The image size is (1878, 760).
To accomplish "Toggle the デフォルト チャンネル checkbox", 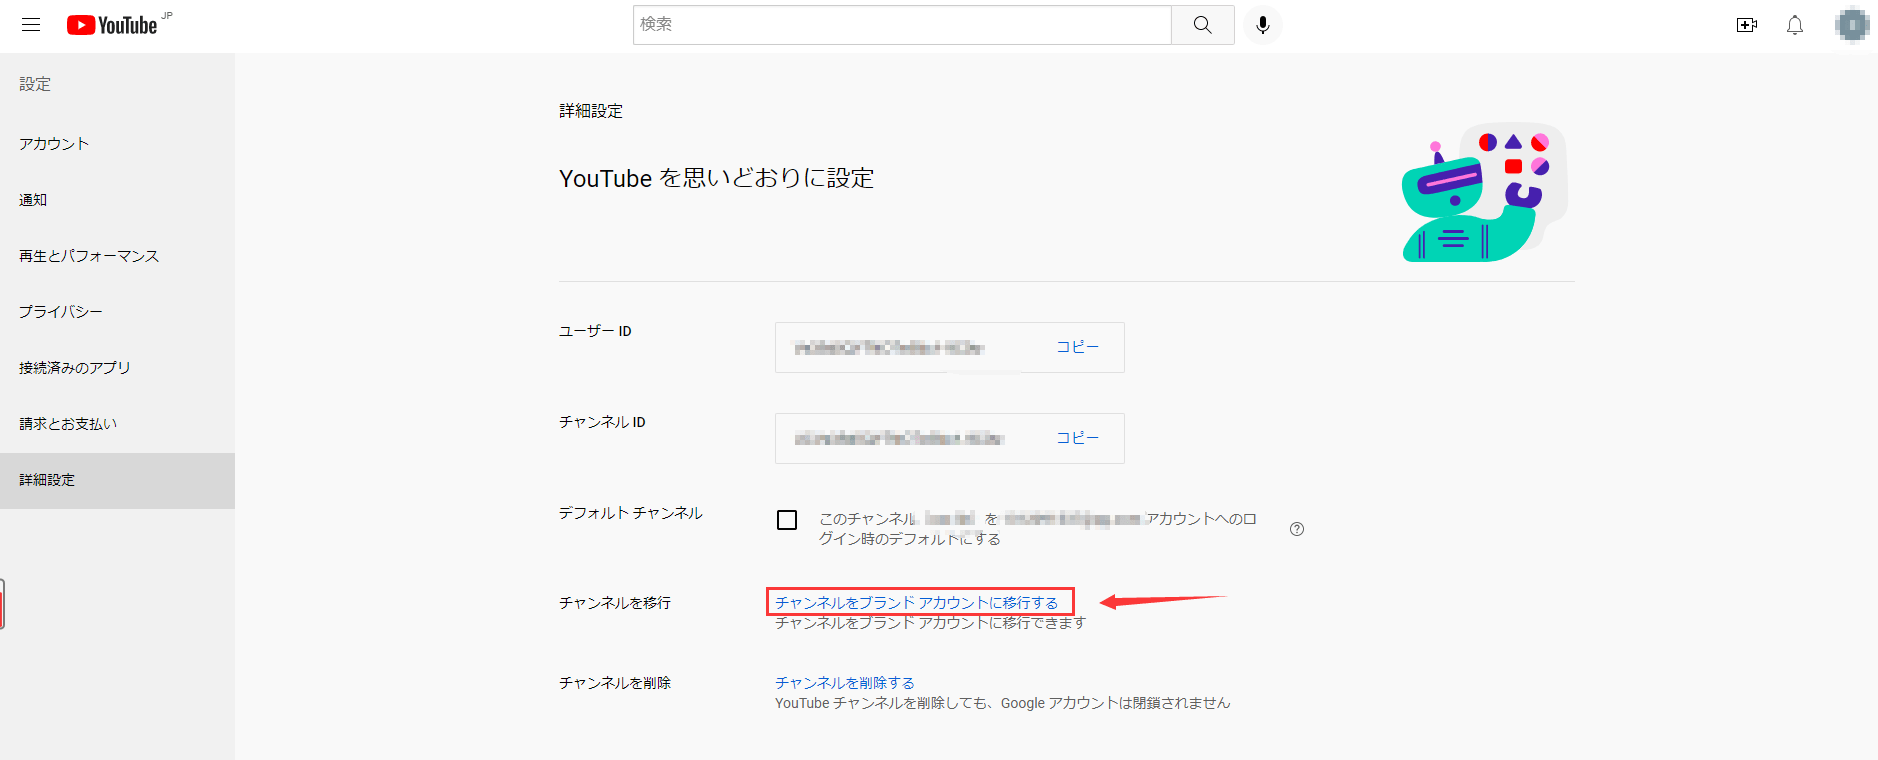I will (787, 520).
